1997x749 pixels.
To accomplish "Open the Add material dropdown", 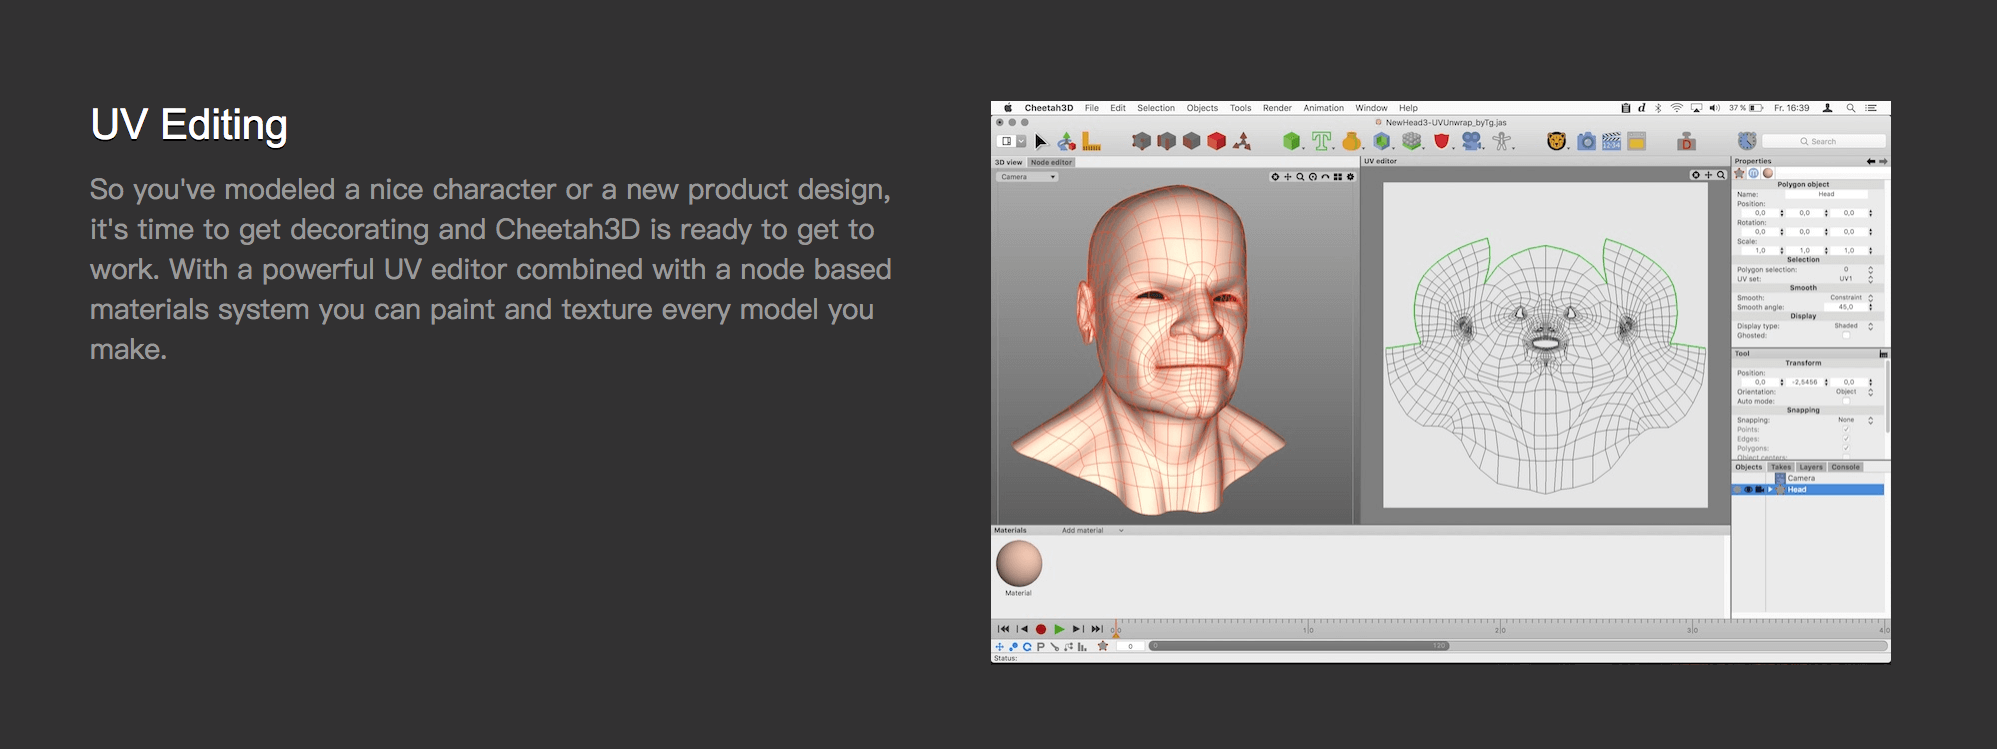I will point(1092,531).
